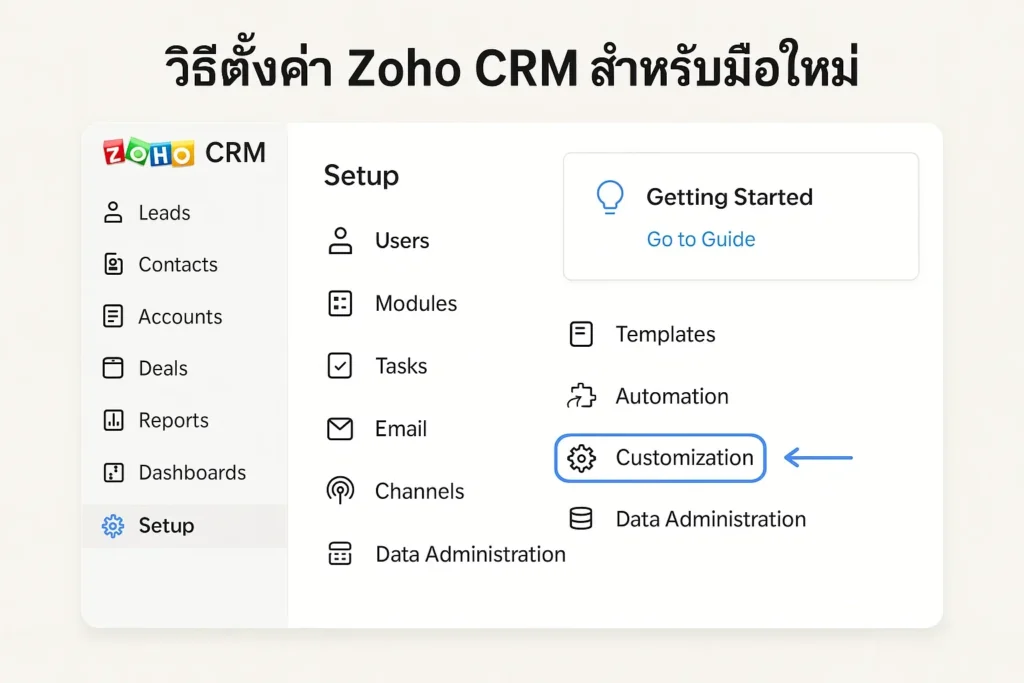Select the Reports bar chart icon
This screenshot has height=683, width=1024.
coord(114,421)
